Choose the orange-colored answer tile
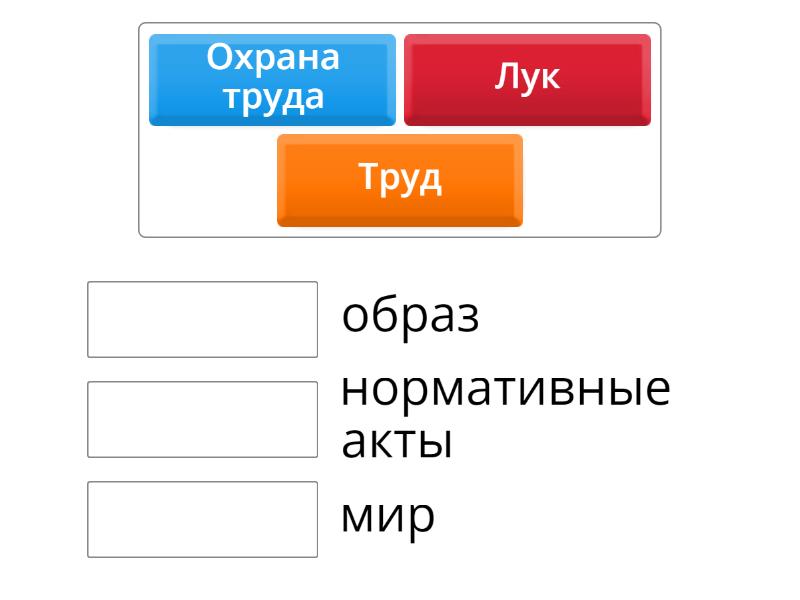The height and width of the screenshot is (600, 800). click(x=400, y=180)
